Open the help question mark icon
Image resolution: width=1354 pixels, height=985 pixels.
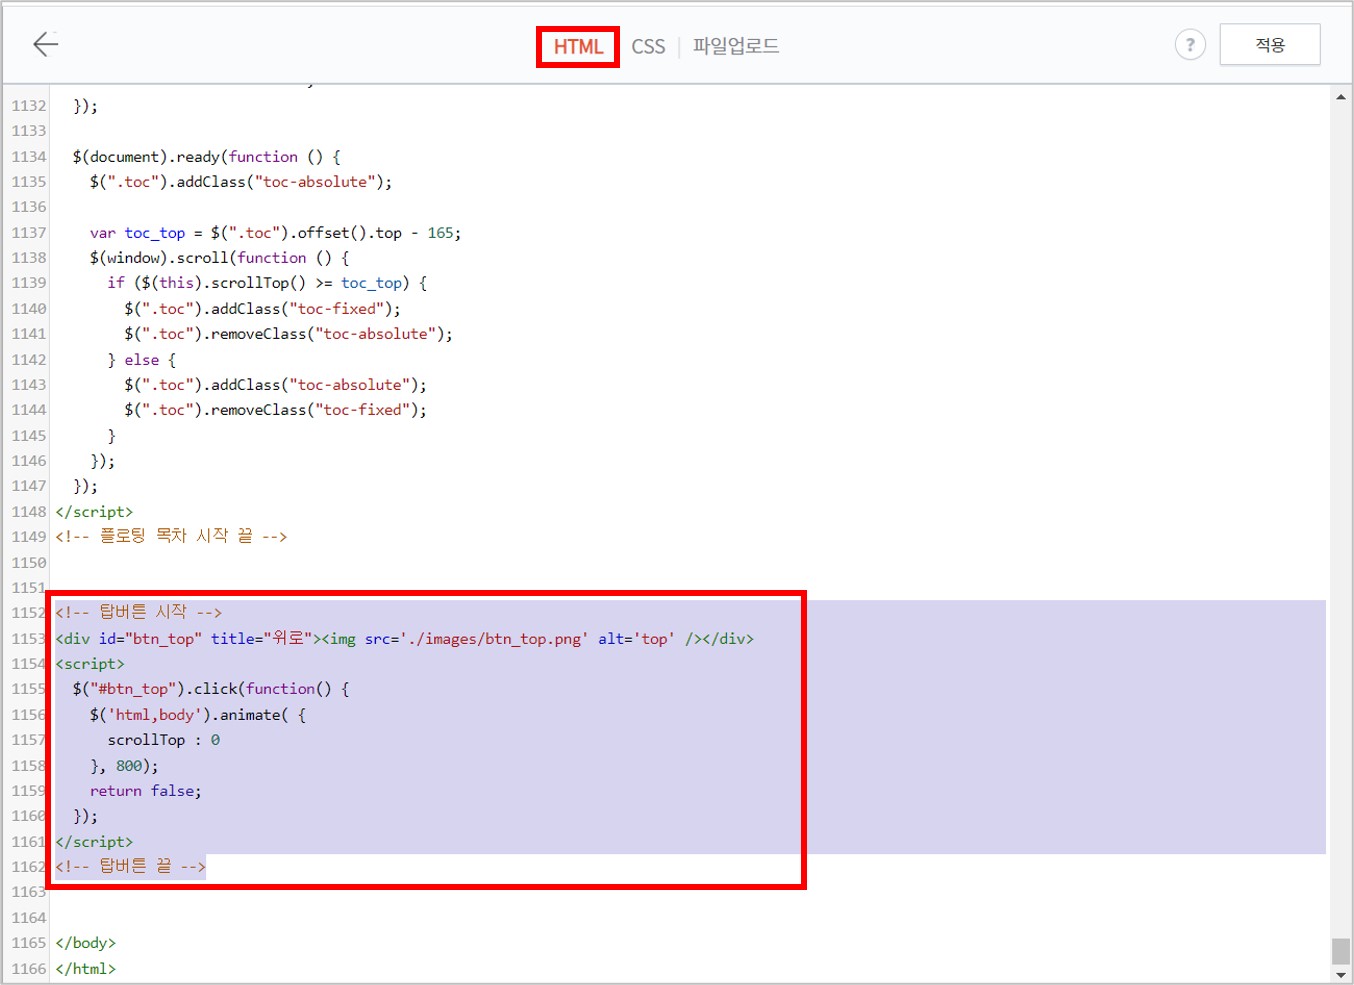(1190, 45)
